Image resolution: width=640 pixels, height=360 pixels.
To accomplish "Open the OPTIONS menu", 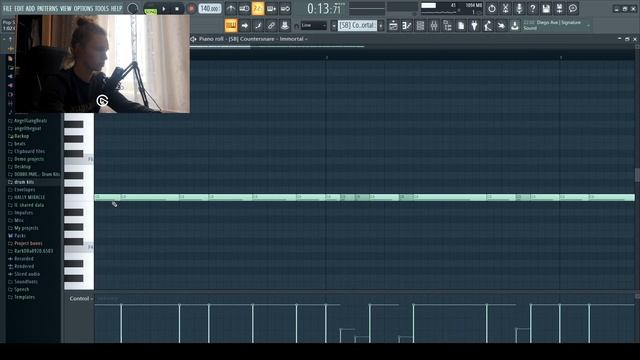I will (83, 8).
